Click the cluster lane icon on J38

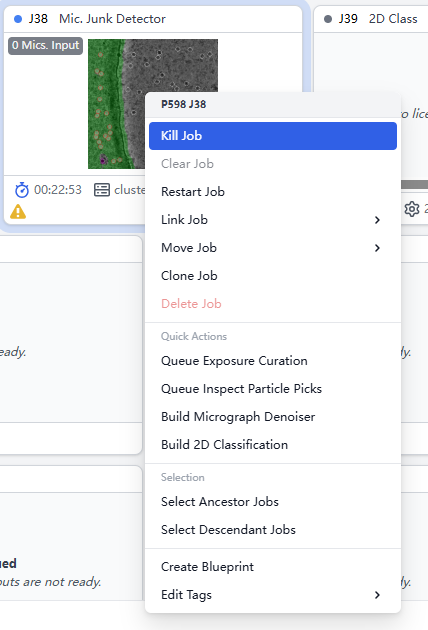102,190
